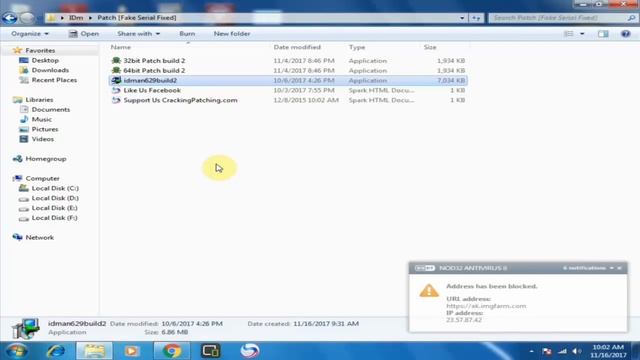Open Local Disk (F:)
The width and height of the screenshot is (640, 360).
point(54,218)
